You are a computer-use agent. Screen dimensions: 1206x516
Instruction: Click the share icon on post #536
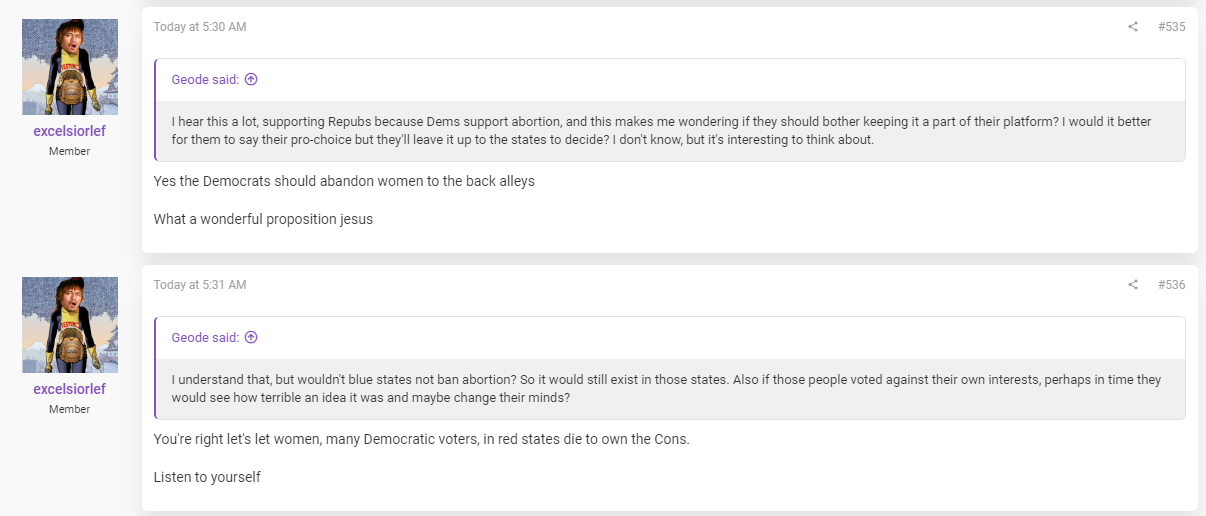tap(1133, 285)
